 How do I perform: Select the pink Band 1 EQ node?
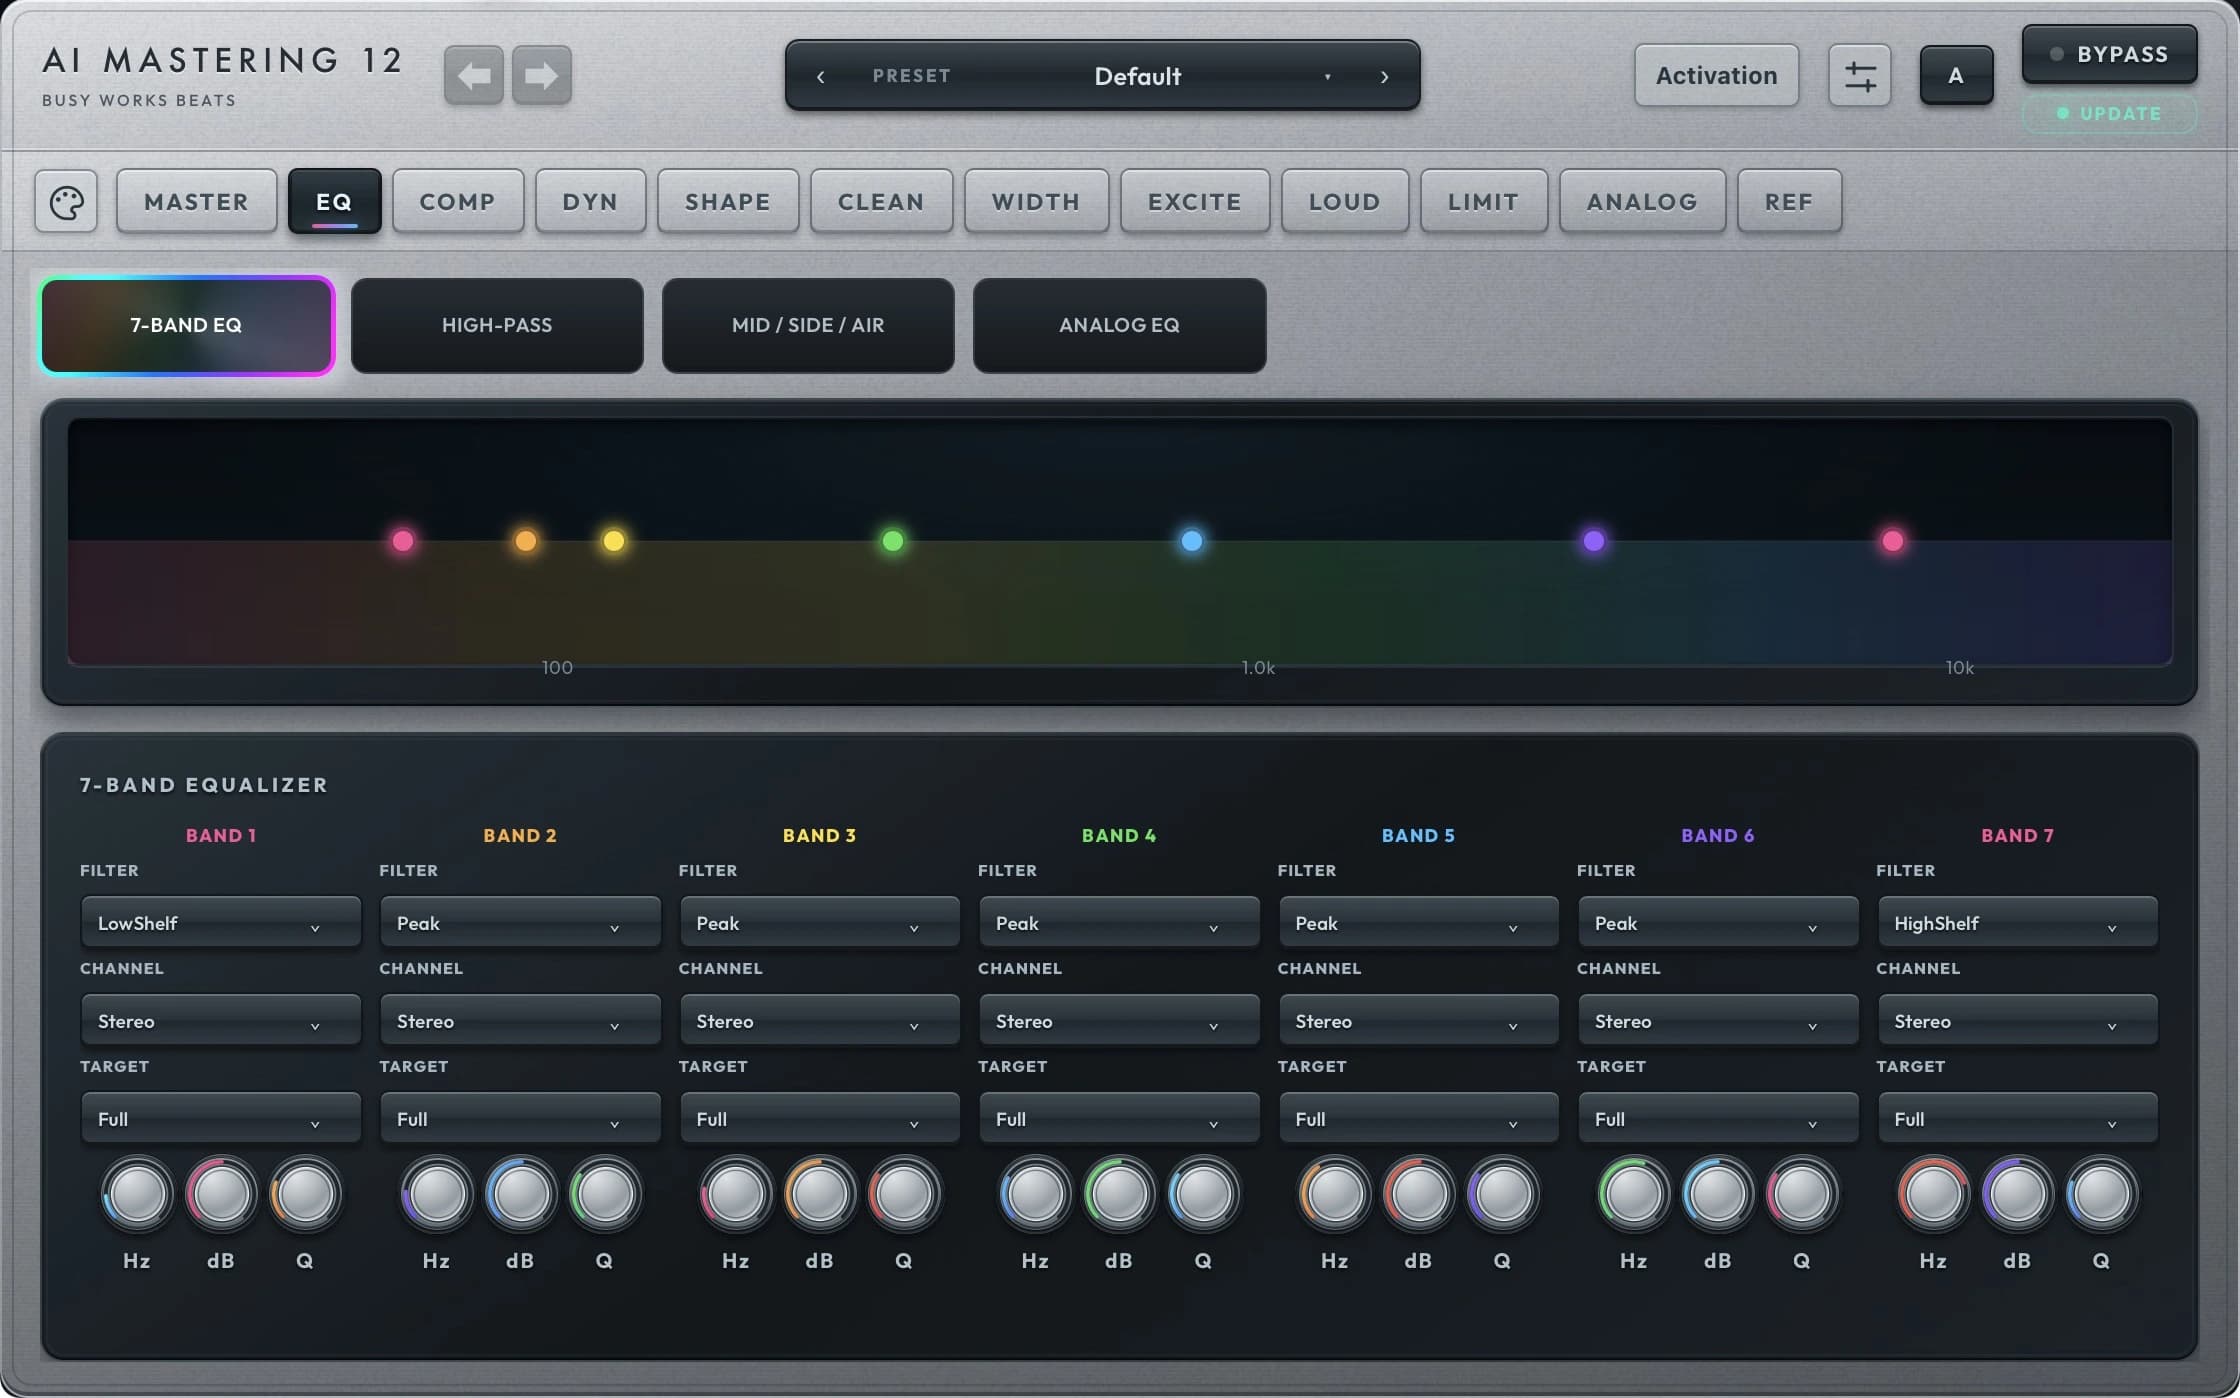pyautogui.click(x=403, y=541)
